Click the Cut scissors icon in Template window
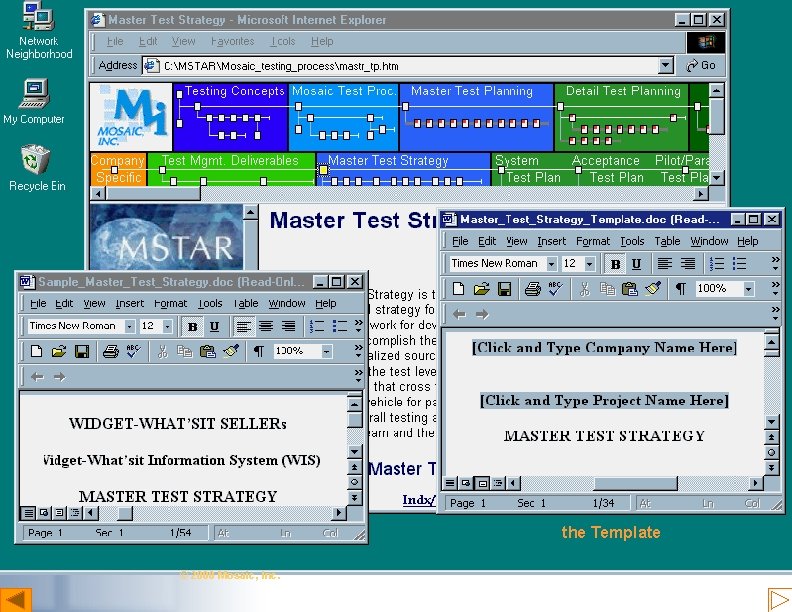792x612 pixels. (584, 289)
